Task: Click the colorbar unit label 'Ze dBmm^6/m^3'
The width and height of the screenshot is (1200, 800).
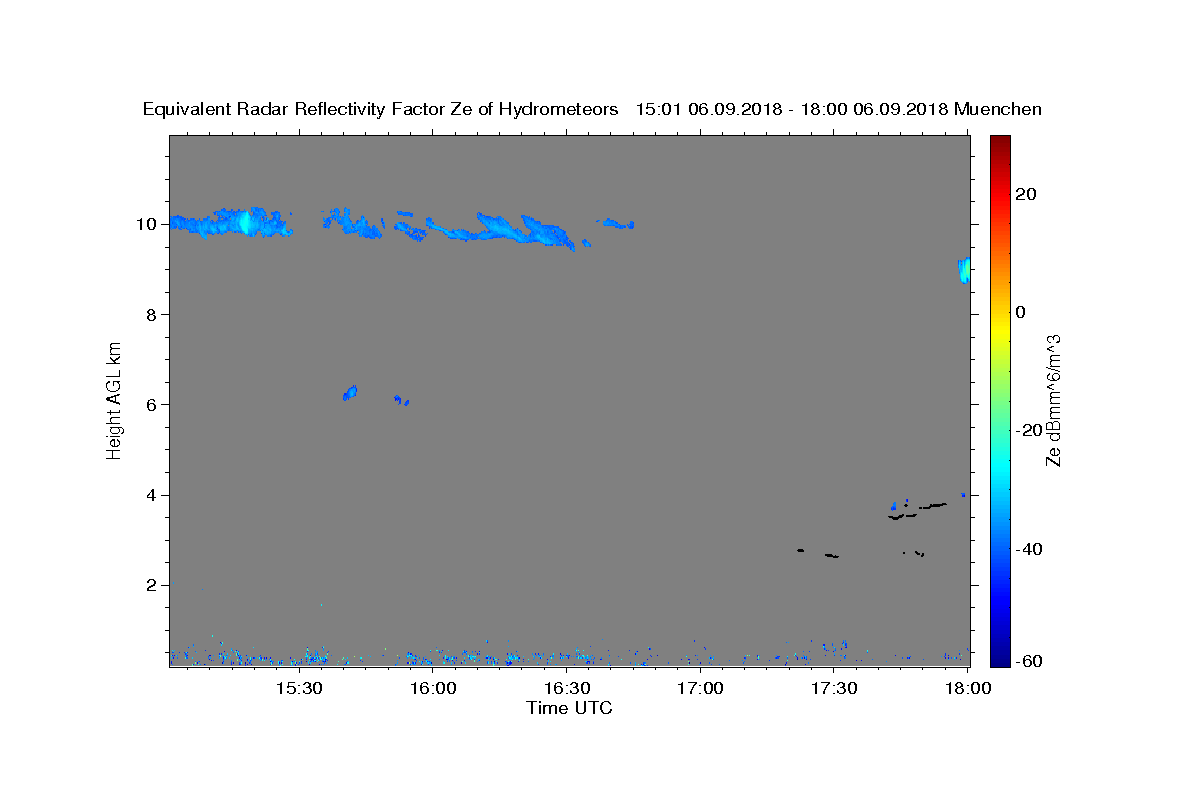Action: point(1053,400)
